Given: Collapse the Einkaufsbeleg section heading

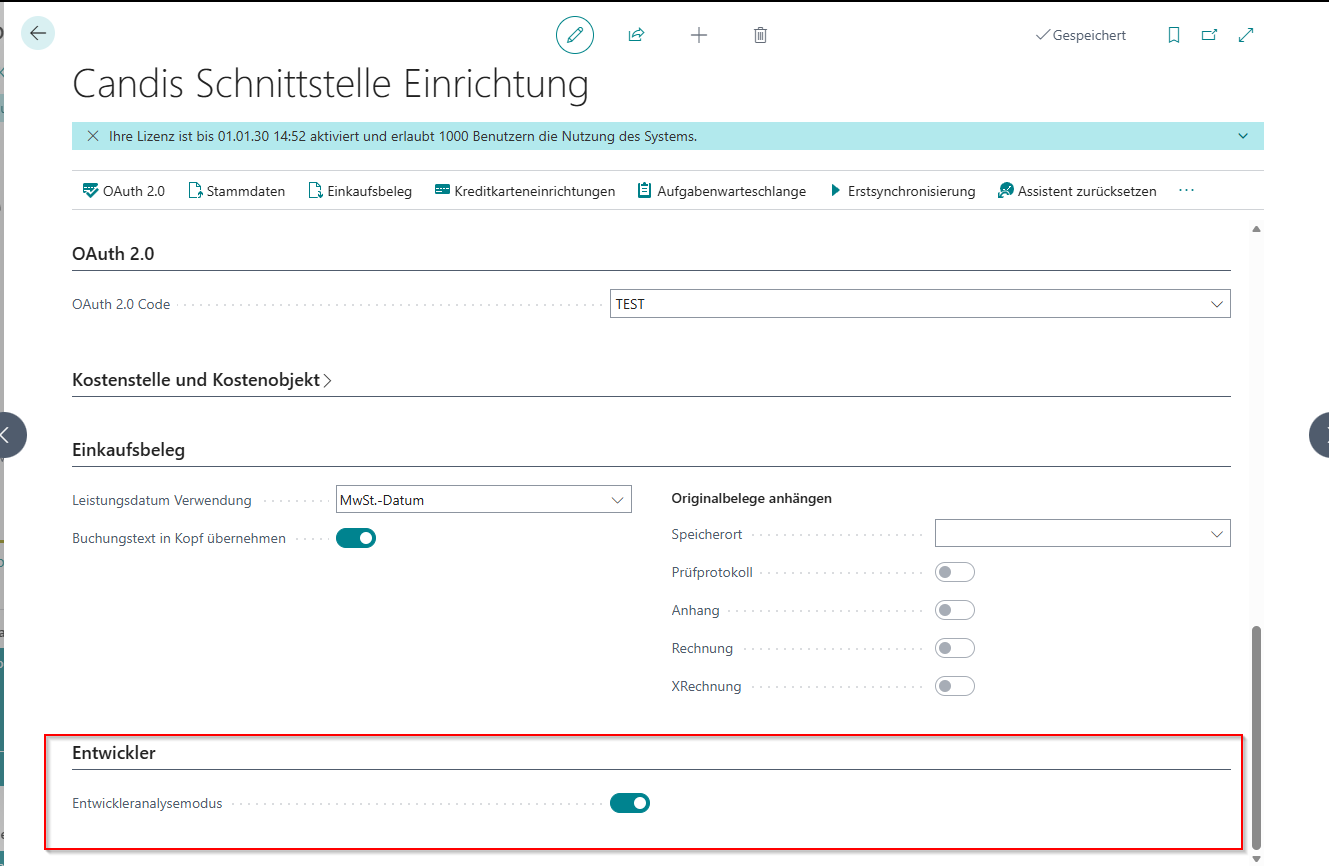Looking at the screenshot, I should pos(129,450).
